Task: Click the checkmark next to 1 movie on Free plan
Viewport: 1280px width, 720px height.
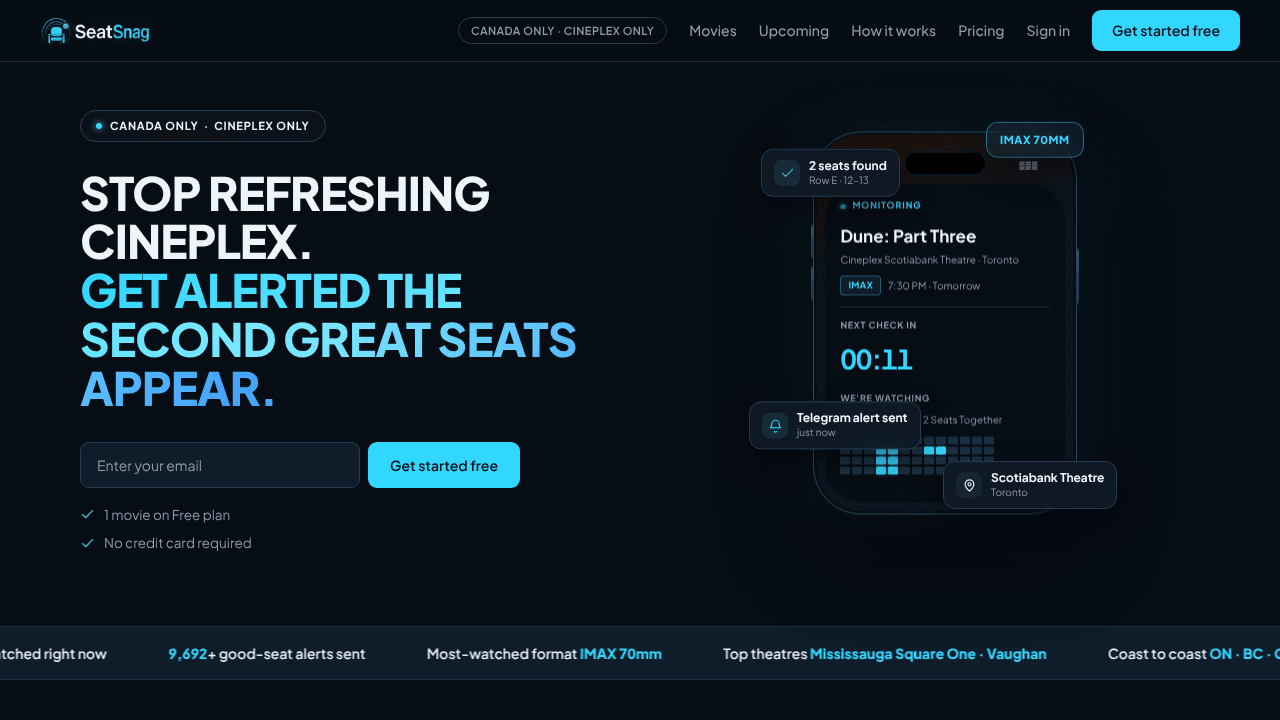Action: tap(87, 515)
